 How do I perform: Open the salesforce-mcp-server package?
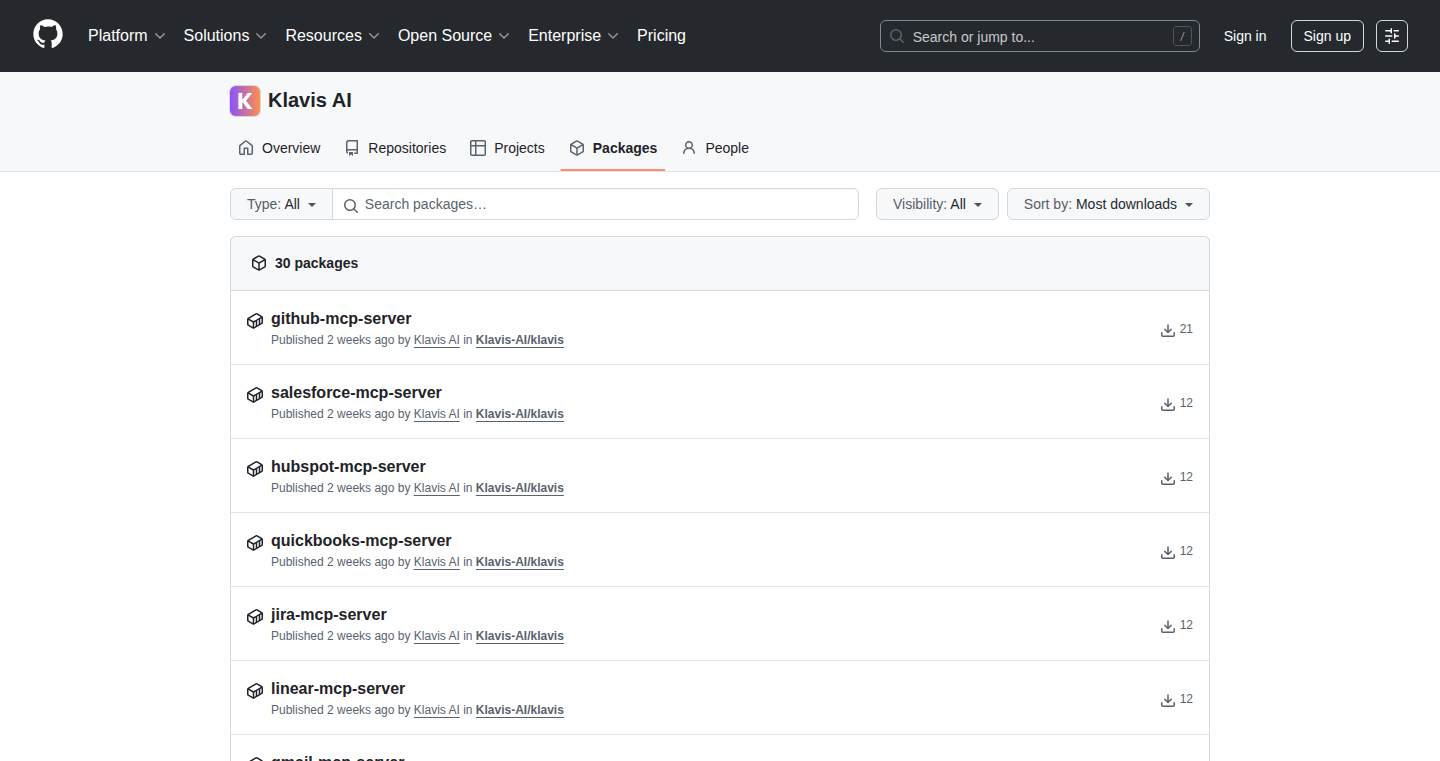356,393
